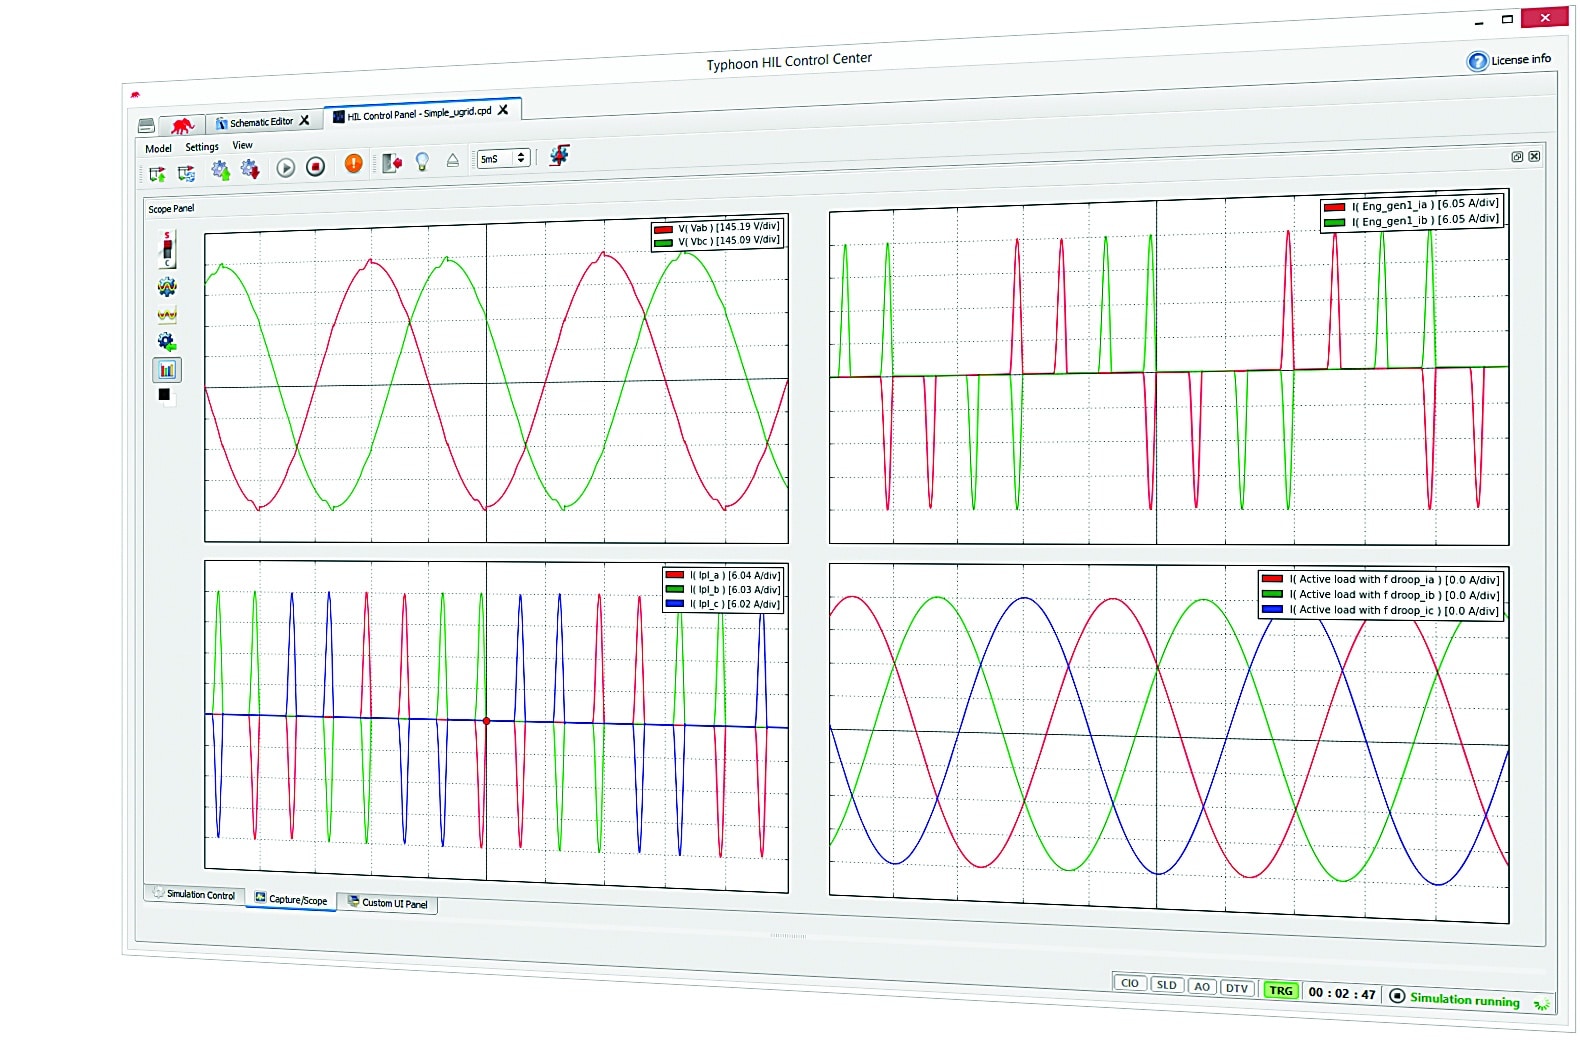Click the Simulation running status text
Screen dimensions: 1580x1040
tap(1465, 999)
